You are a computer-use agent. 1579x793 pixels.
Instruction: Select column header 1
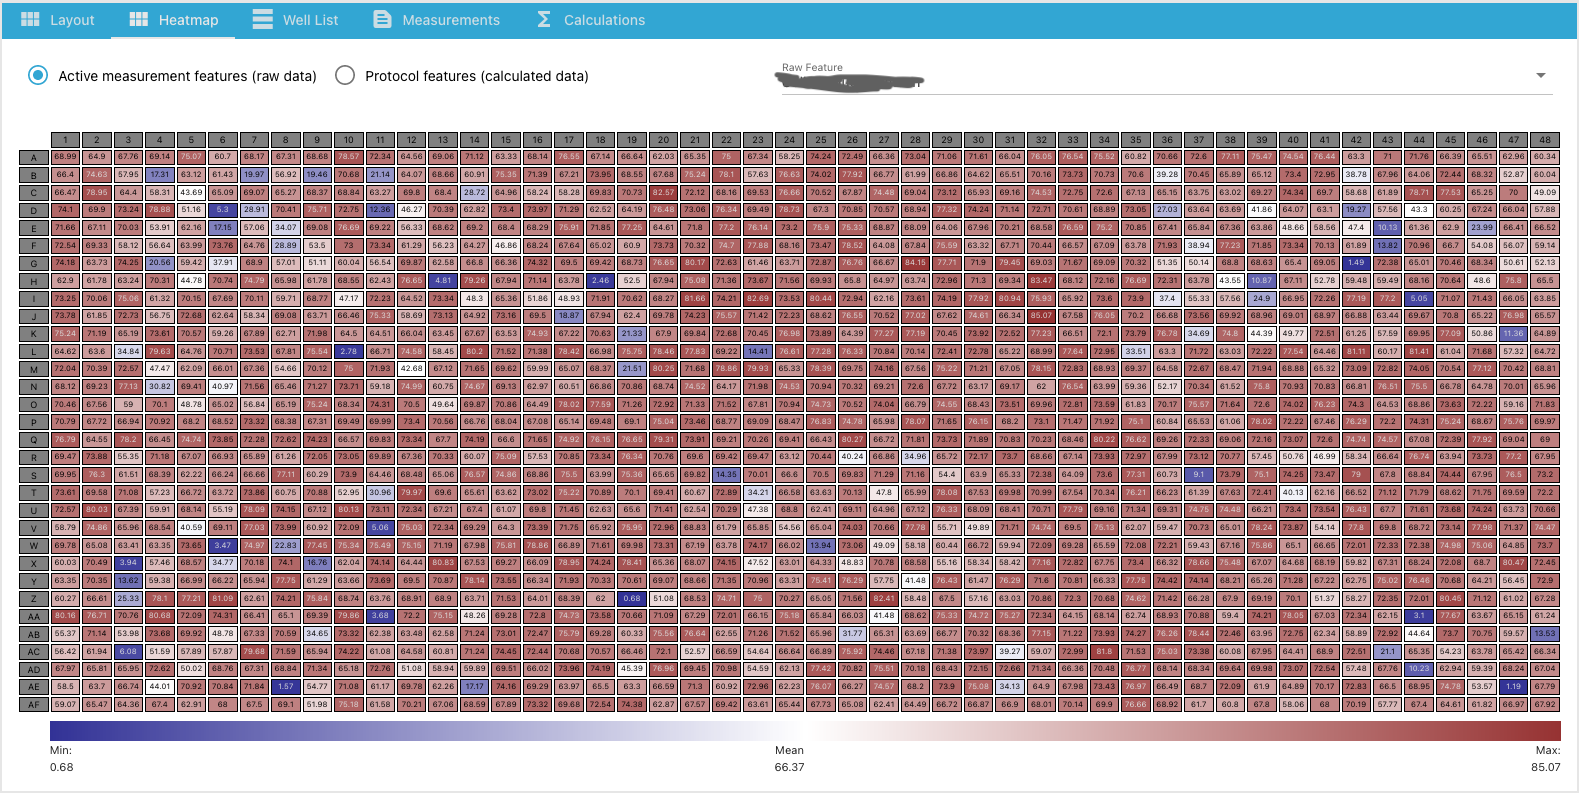pyautogui.click(x=66, y=140)
